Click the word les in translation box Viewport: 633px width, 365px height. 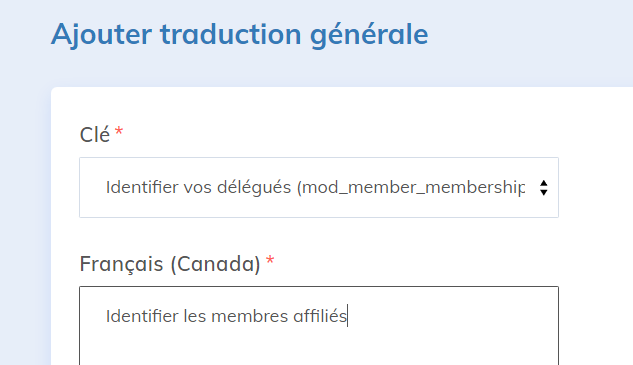(195, 316)
